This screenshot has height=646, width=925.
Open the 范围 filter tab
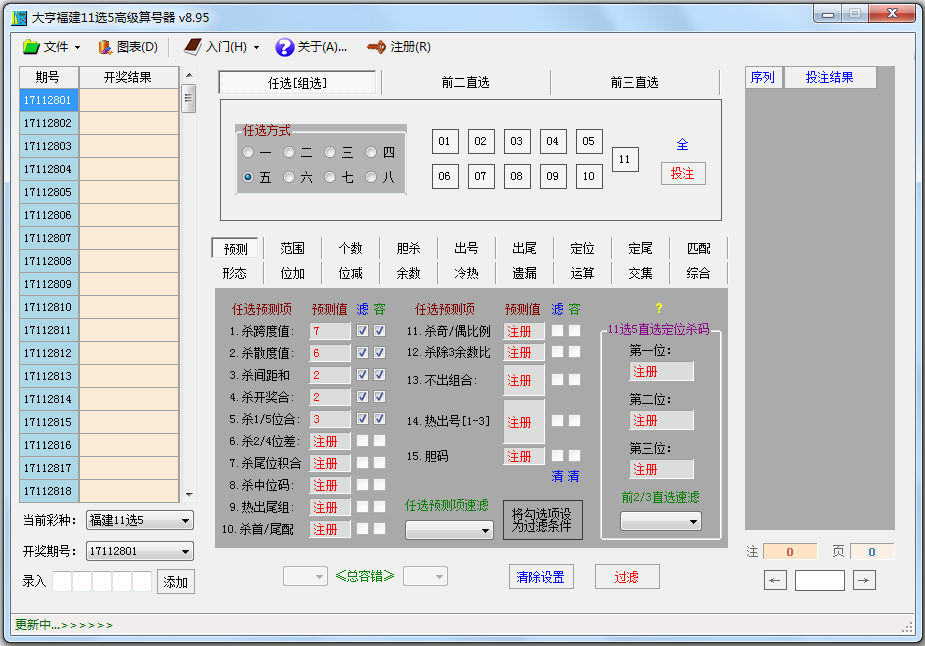[293, 249]
